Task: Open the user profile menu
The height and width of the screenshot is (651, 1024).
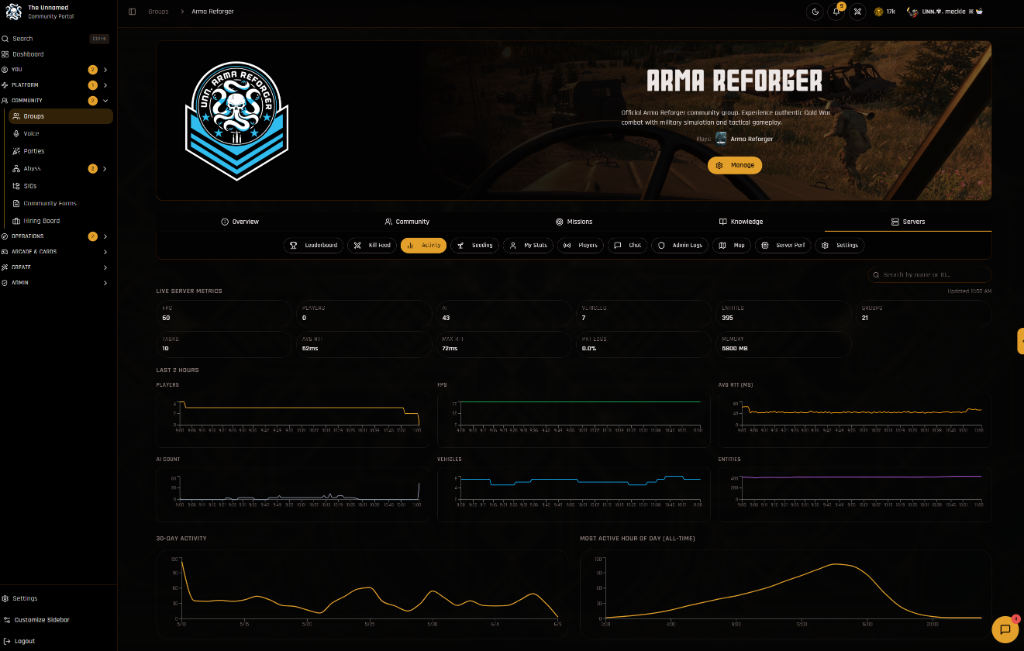Action: (x=945, y=12)
